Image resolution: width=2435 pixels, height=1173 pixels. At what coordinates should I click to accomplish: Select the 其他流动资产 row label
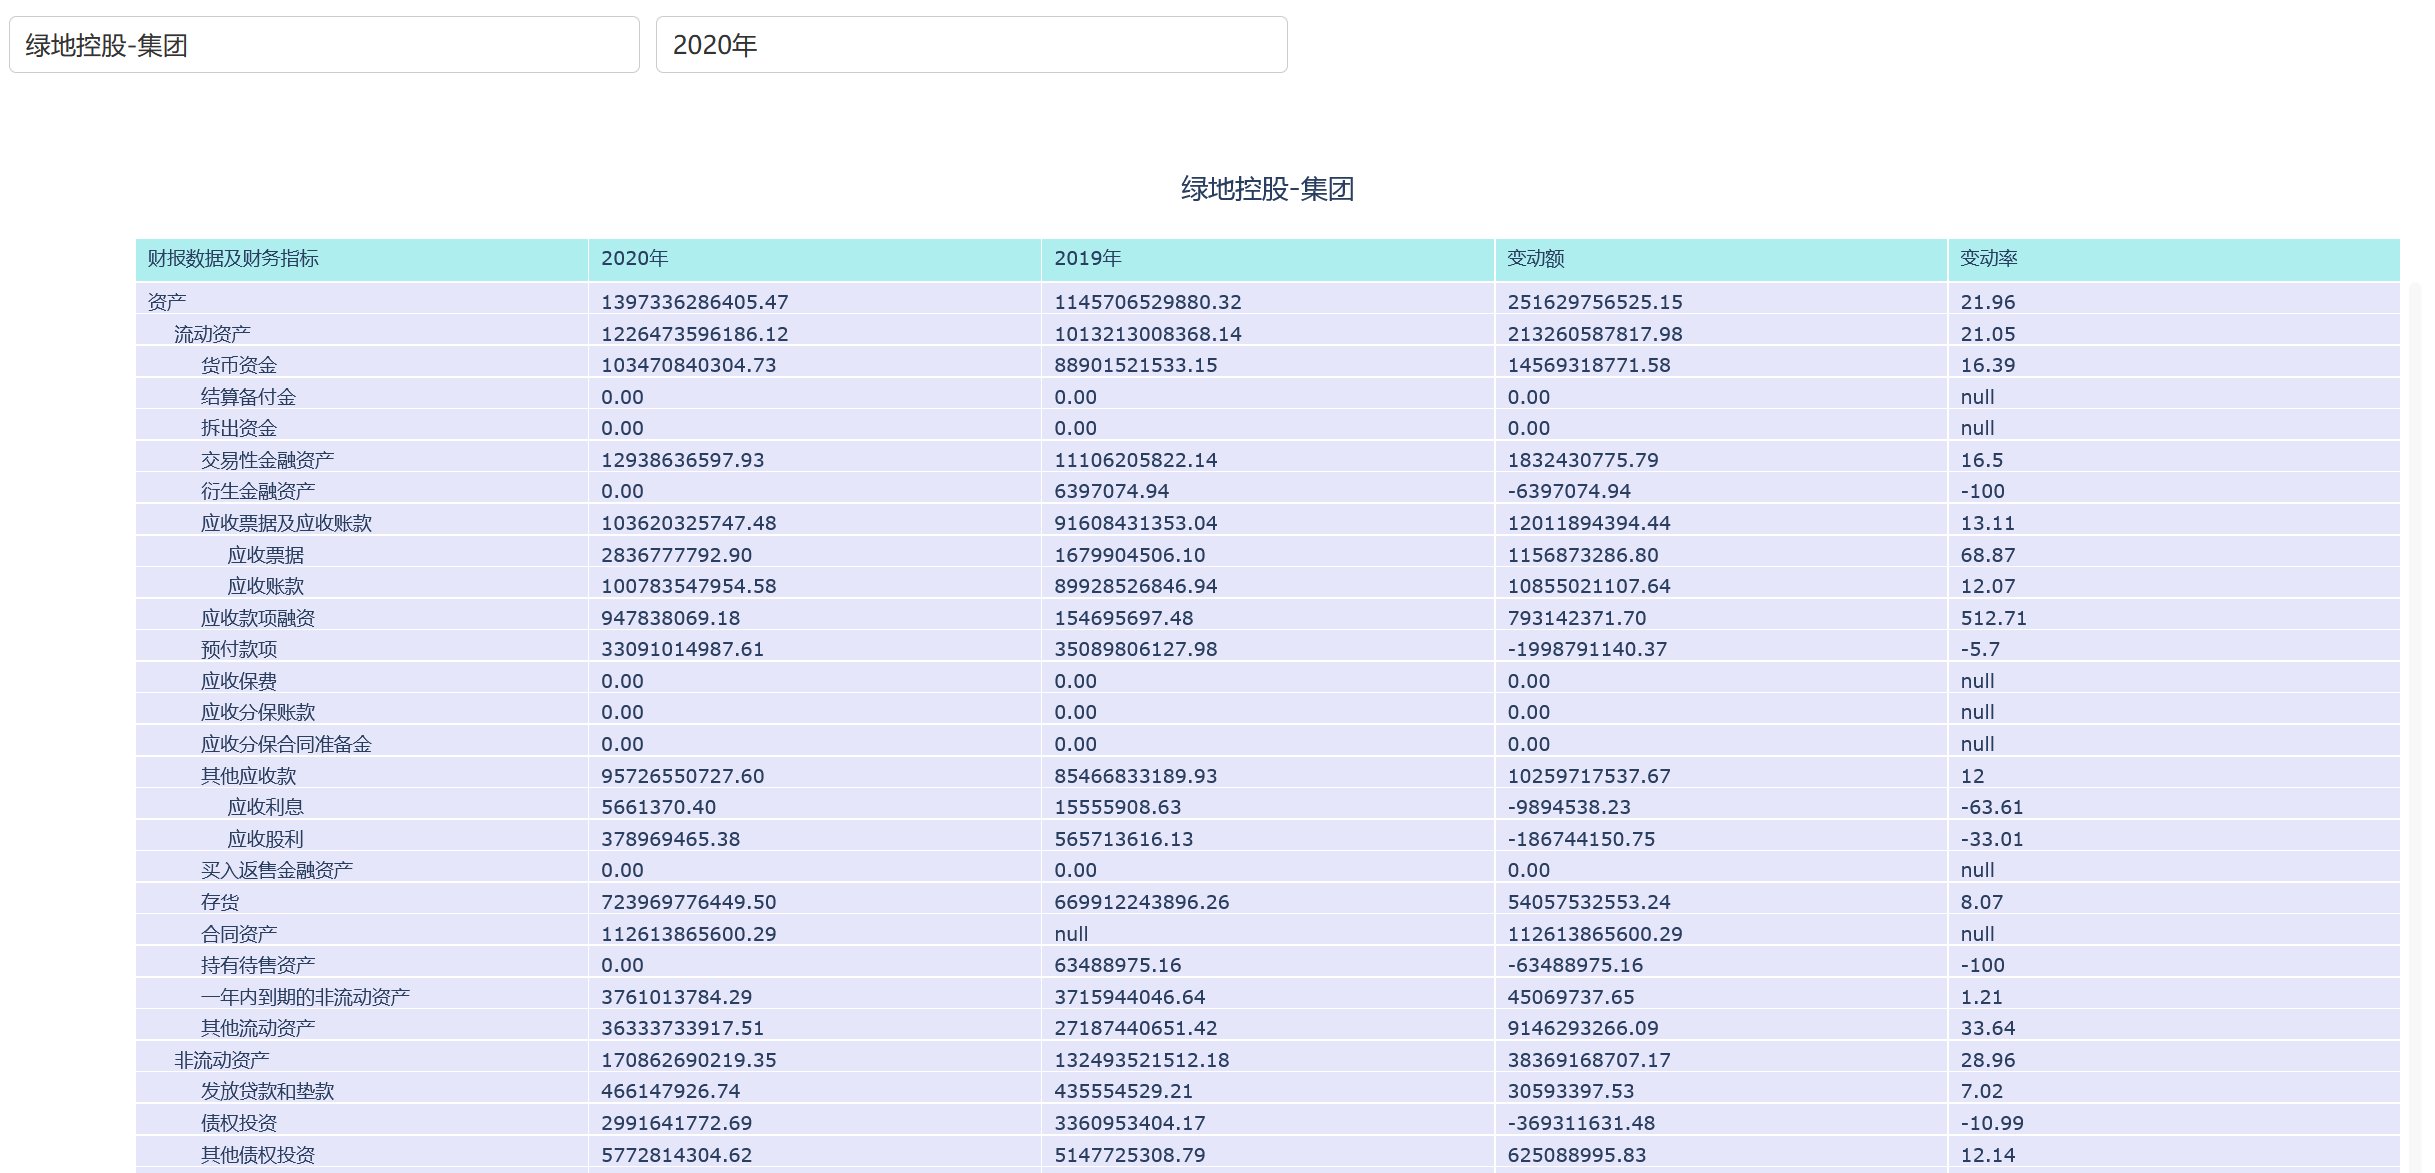click(x=258, y=1028)
